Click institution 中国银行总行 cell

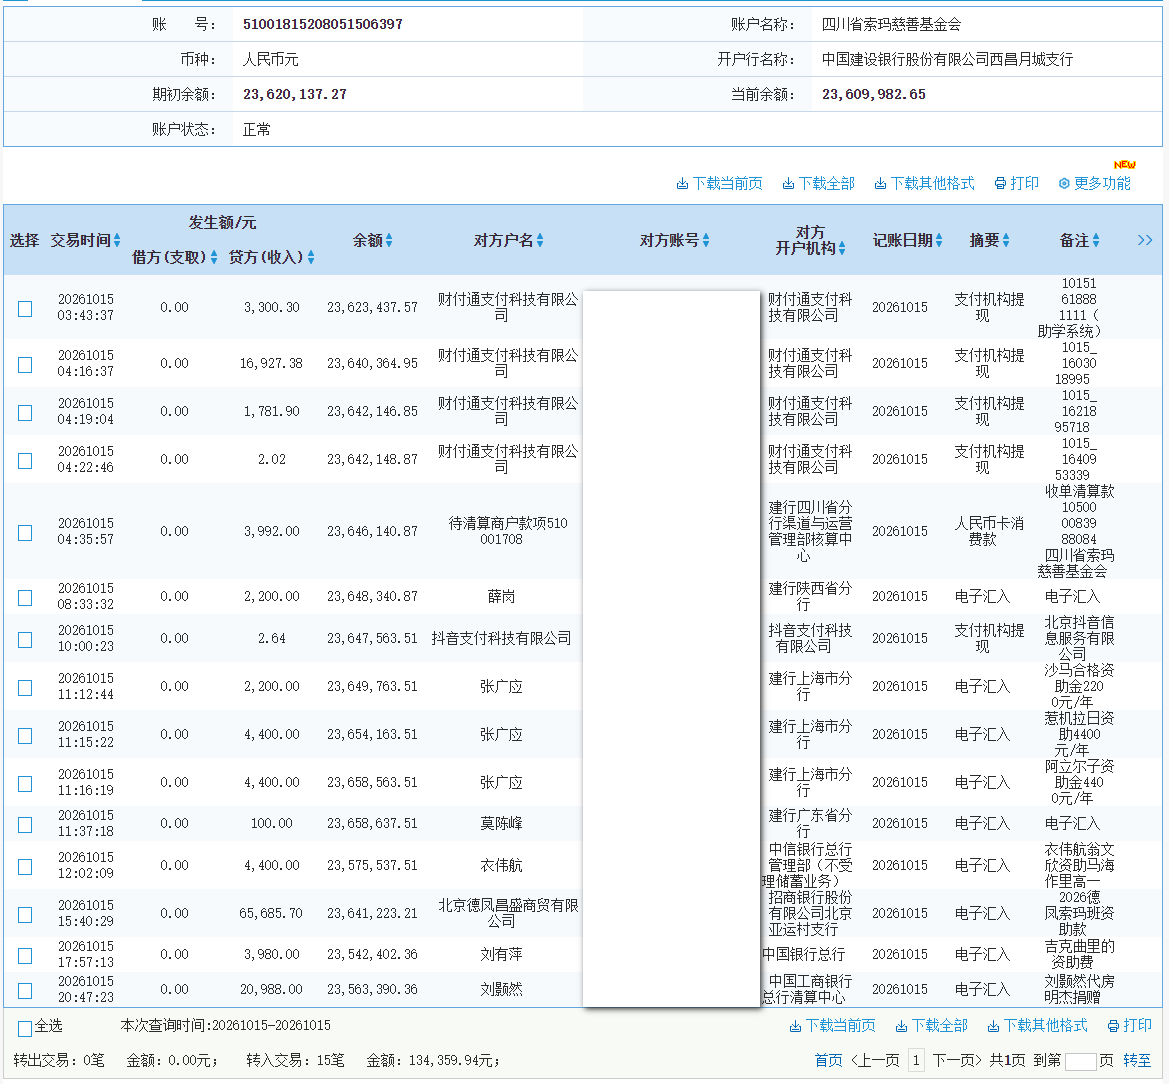coord(803,954)
